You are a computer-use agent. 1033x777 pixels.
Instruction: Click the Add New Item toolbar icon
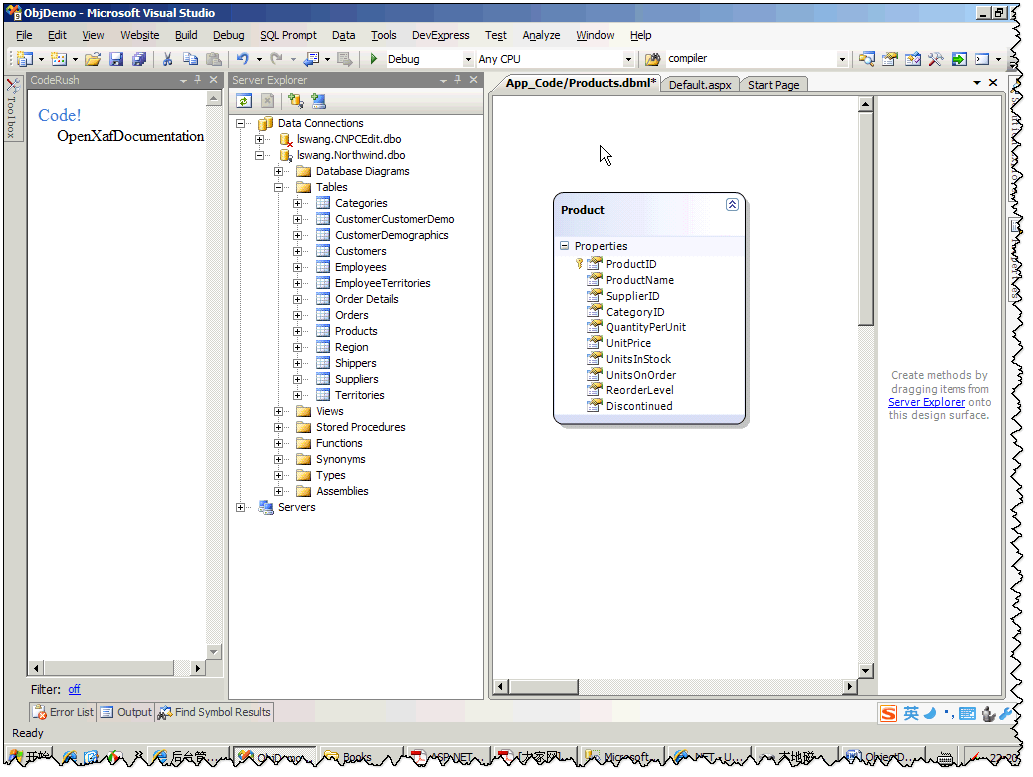pyautogui.click(x=59, y=59)
